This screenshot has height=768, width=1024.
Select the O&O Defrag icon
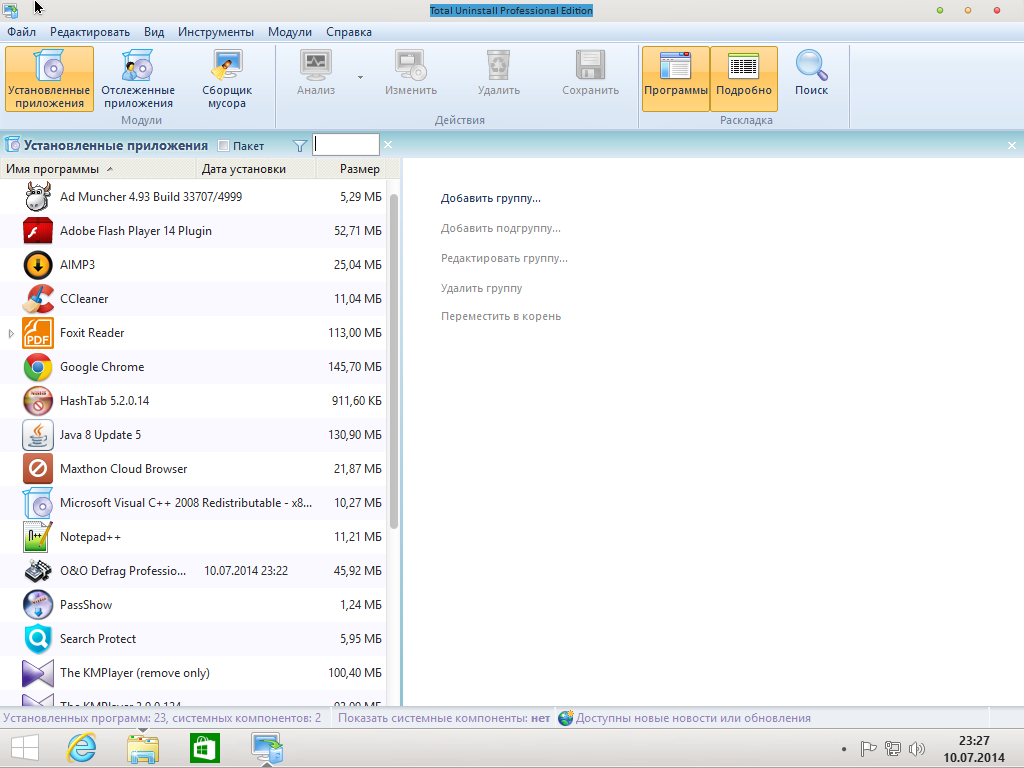(38, 571)
